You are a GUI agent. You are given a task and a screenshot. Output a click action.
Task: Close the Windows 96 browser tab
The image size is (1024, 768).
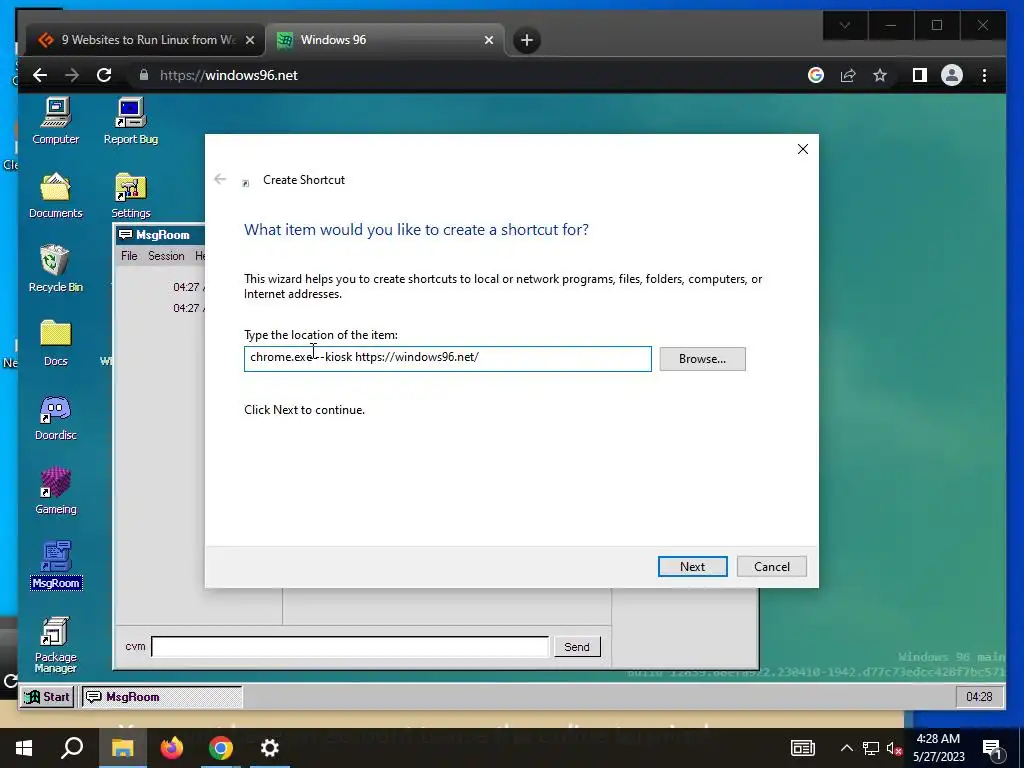tap(488, 40)
